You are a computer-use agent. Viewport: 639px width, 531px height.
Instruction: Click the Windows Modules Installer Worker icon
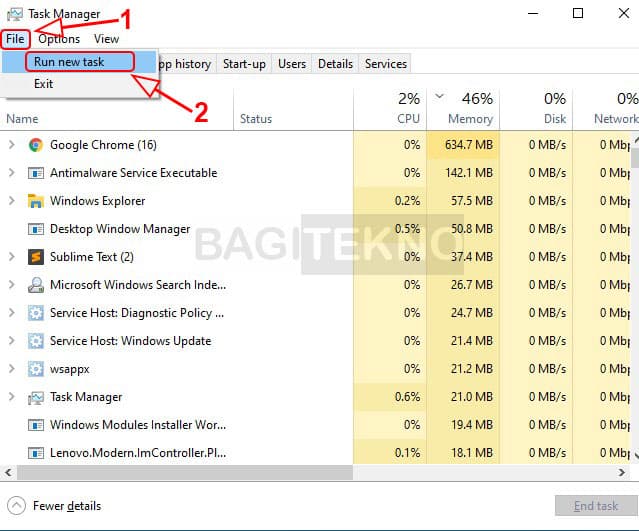point(36,425)
